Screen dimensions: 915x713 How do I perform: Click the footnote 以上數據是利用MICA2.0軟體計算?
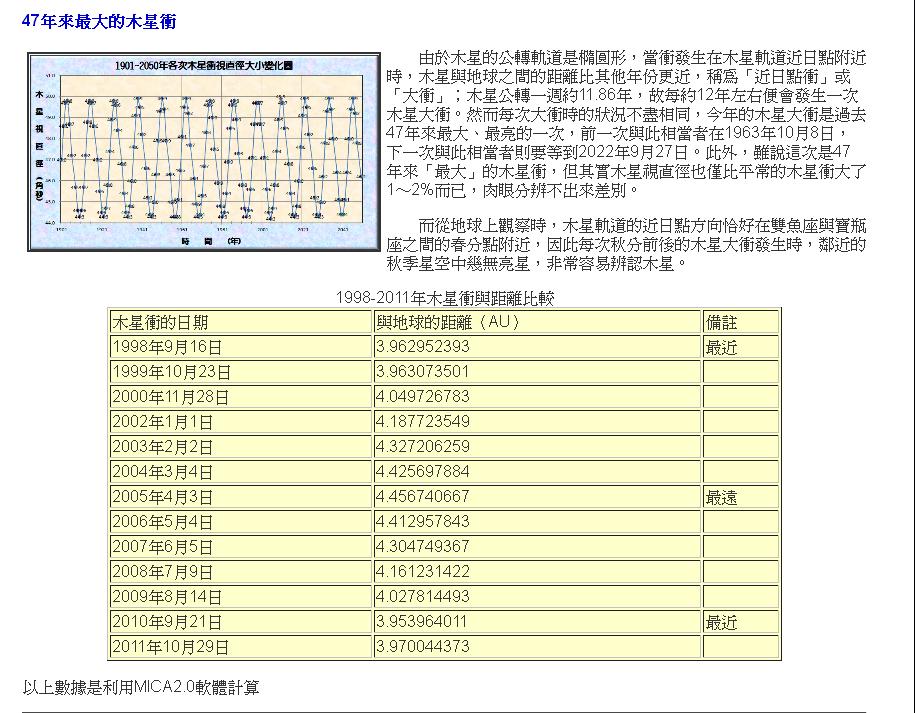point(141,688)
